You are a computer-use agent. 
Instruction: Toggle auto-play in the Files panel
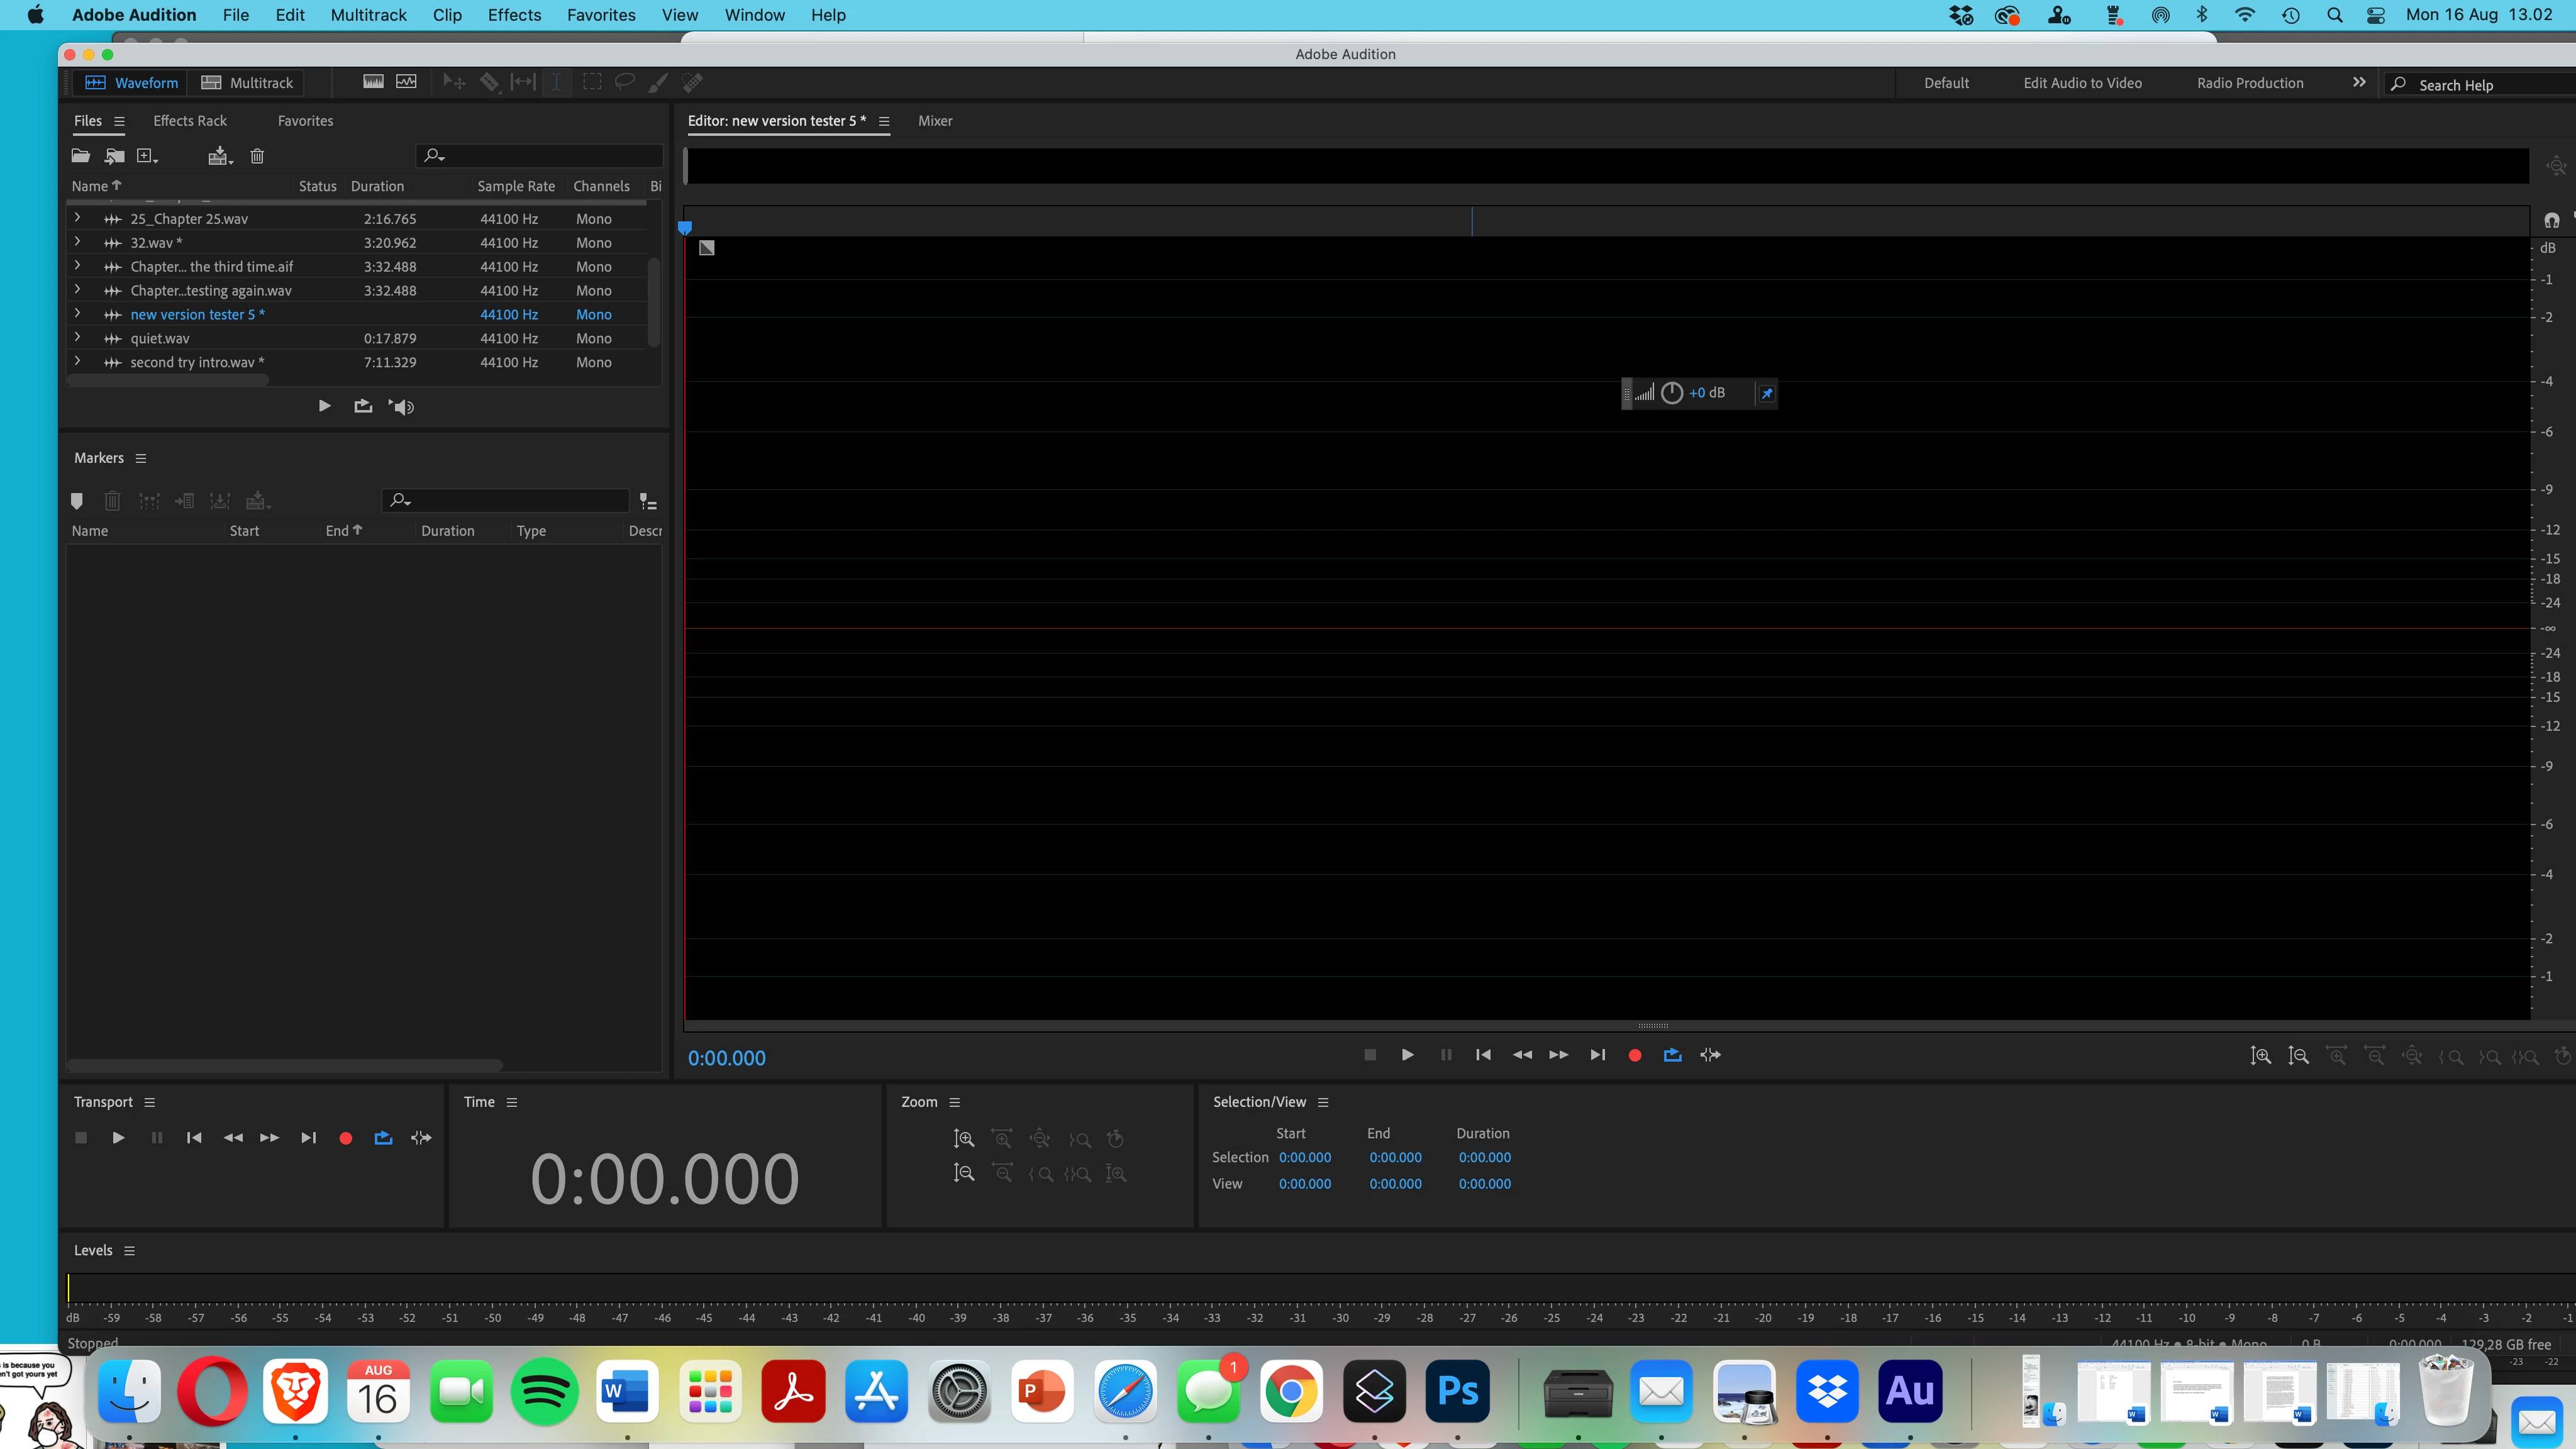pyautogui.click(x=402, y=406)
